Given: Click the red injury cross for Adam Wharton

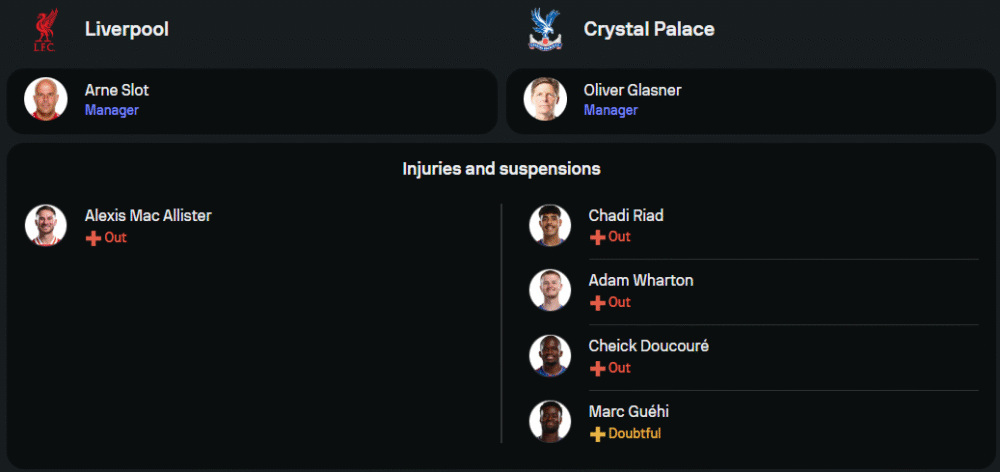Looking at the screenshot, I should [597, 303].
